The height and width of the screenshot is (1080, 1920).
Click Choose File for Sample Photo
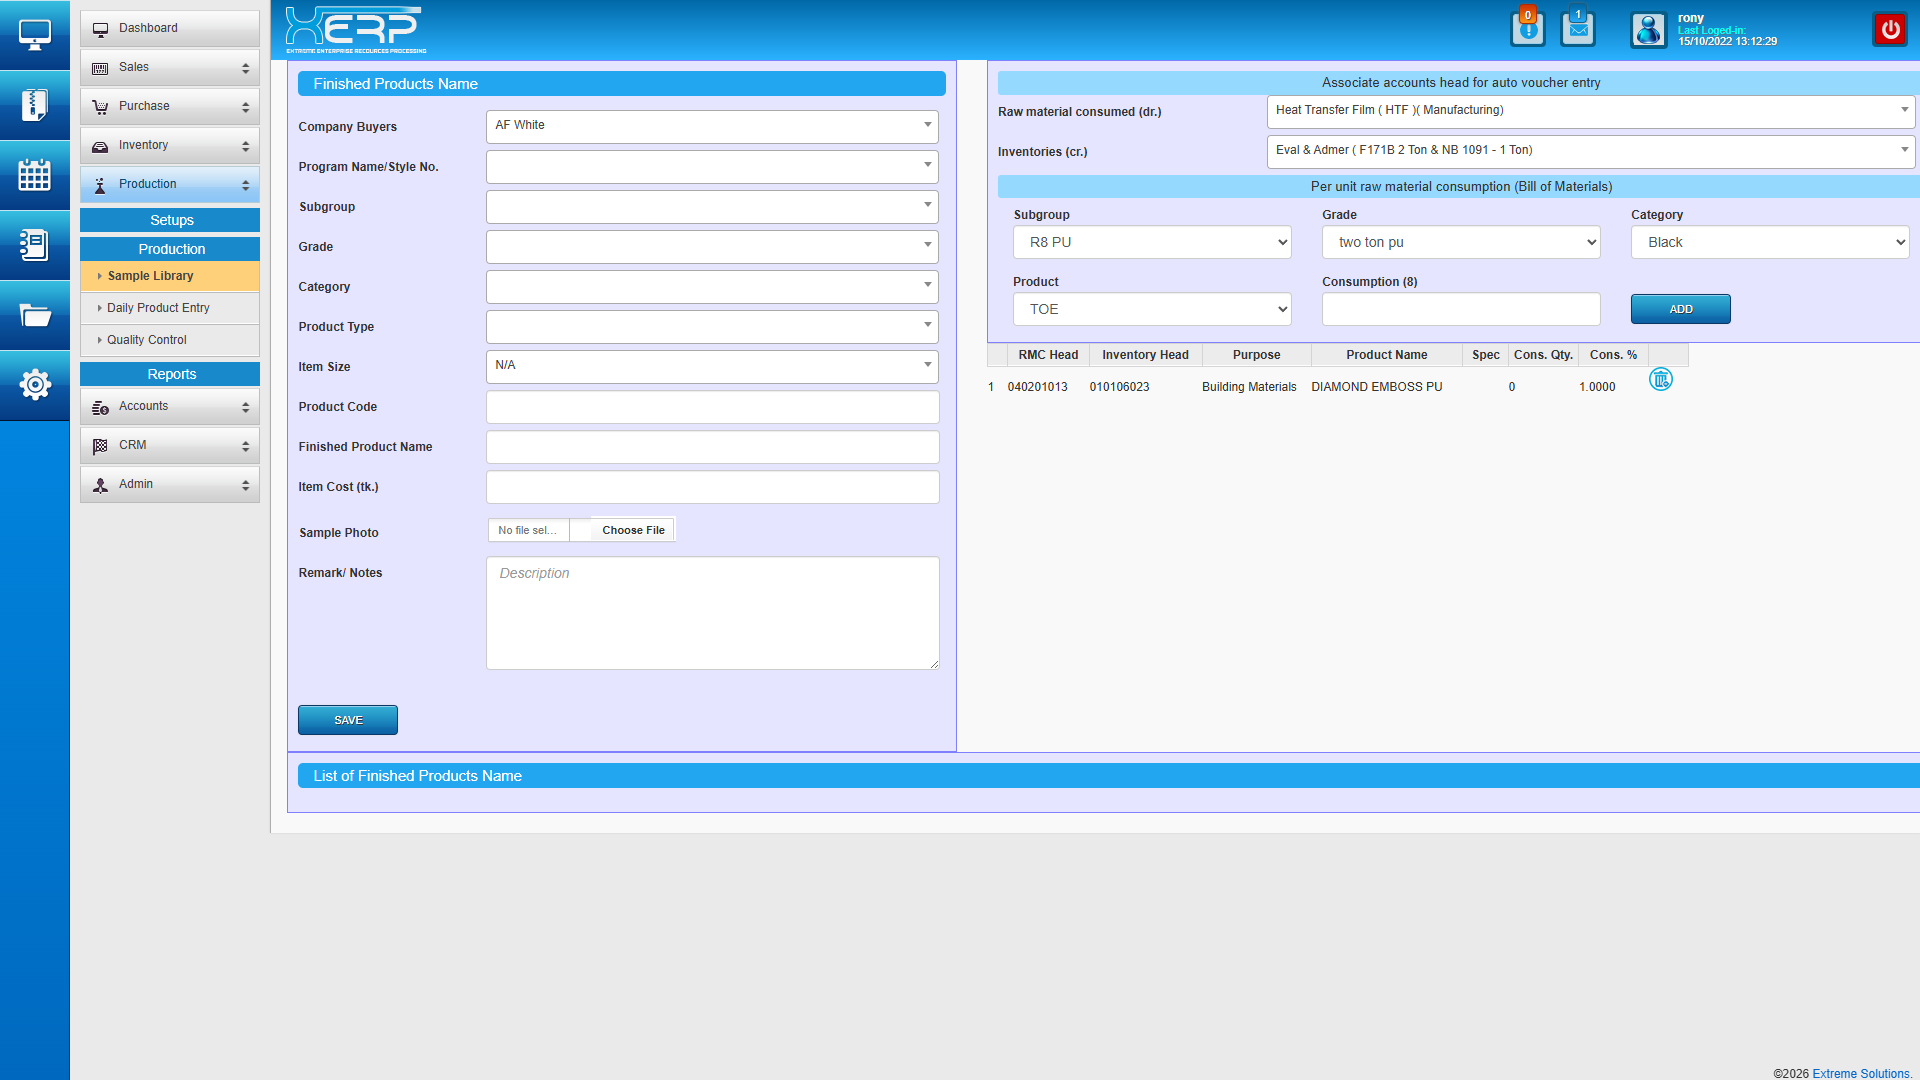click(633, 531)
